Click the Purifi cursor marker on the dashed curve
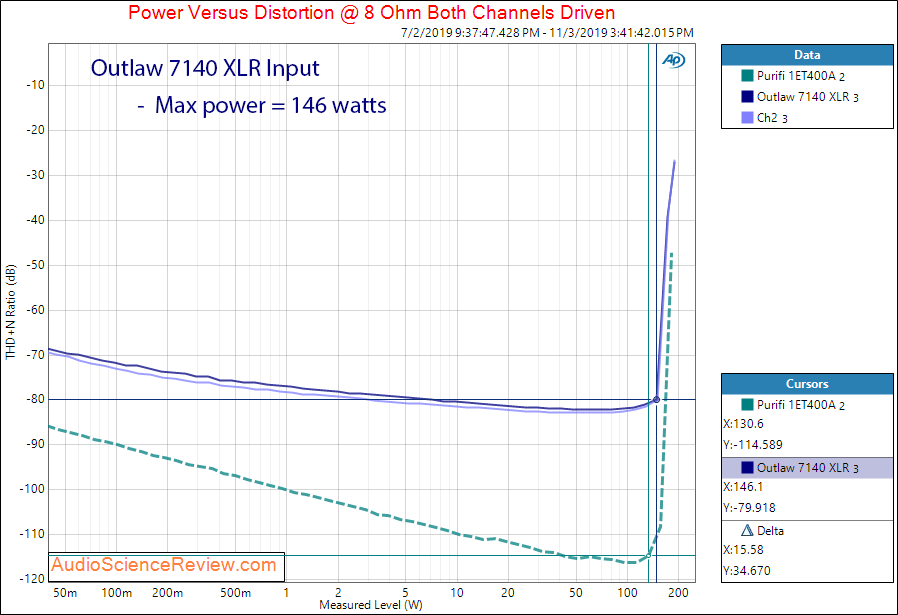898x615 pixels. click(x=648, y=555)
